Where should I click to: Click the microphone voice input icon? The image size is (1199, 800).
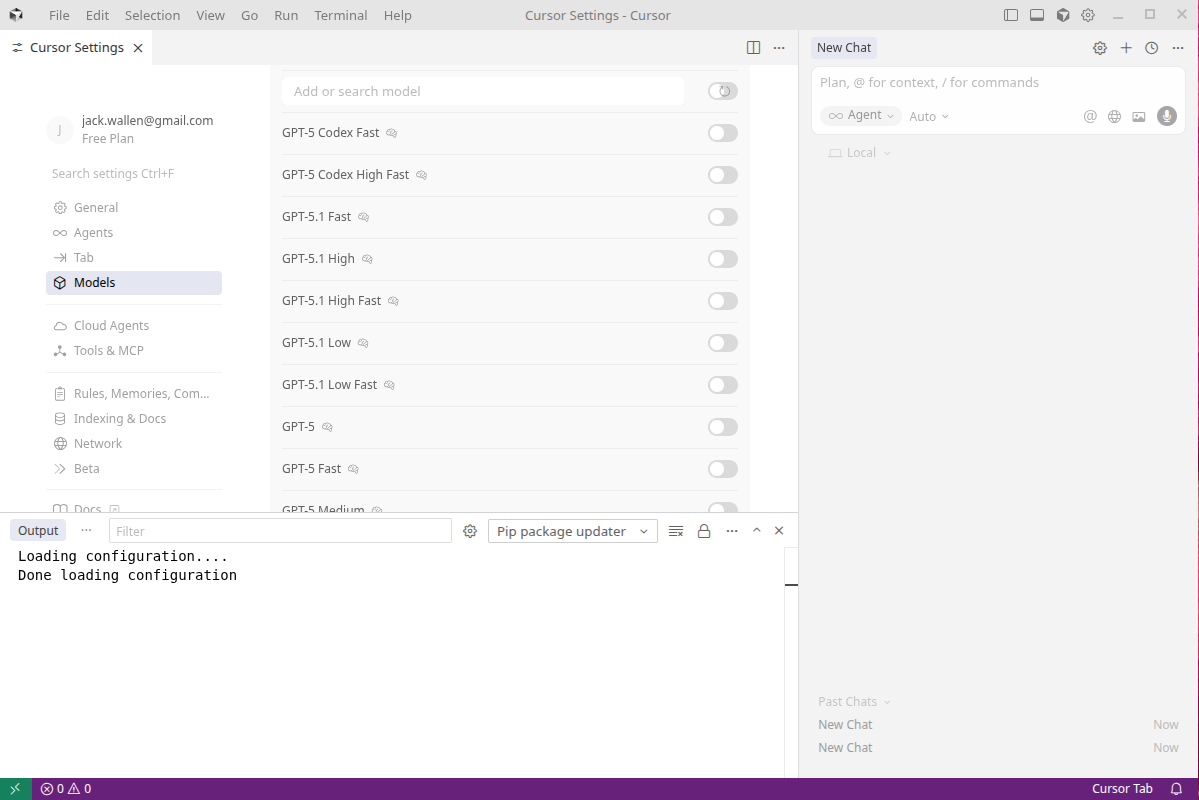tap(1166, 116)
